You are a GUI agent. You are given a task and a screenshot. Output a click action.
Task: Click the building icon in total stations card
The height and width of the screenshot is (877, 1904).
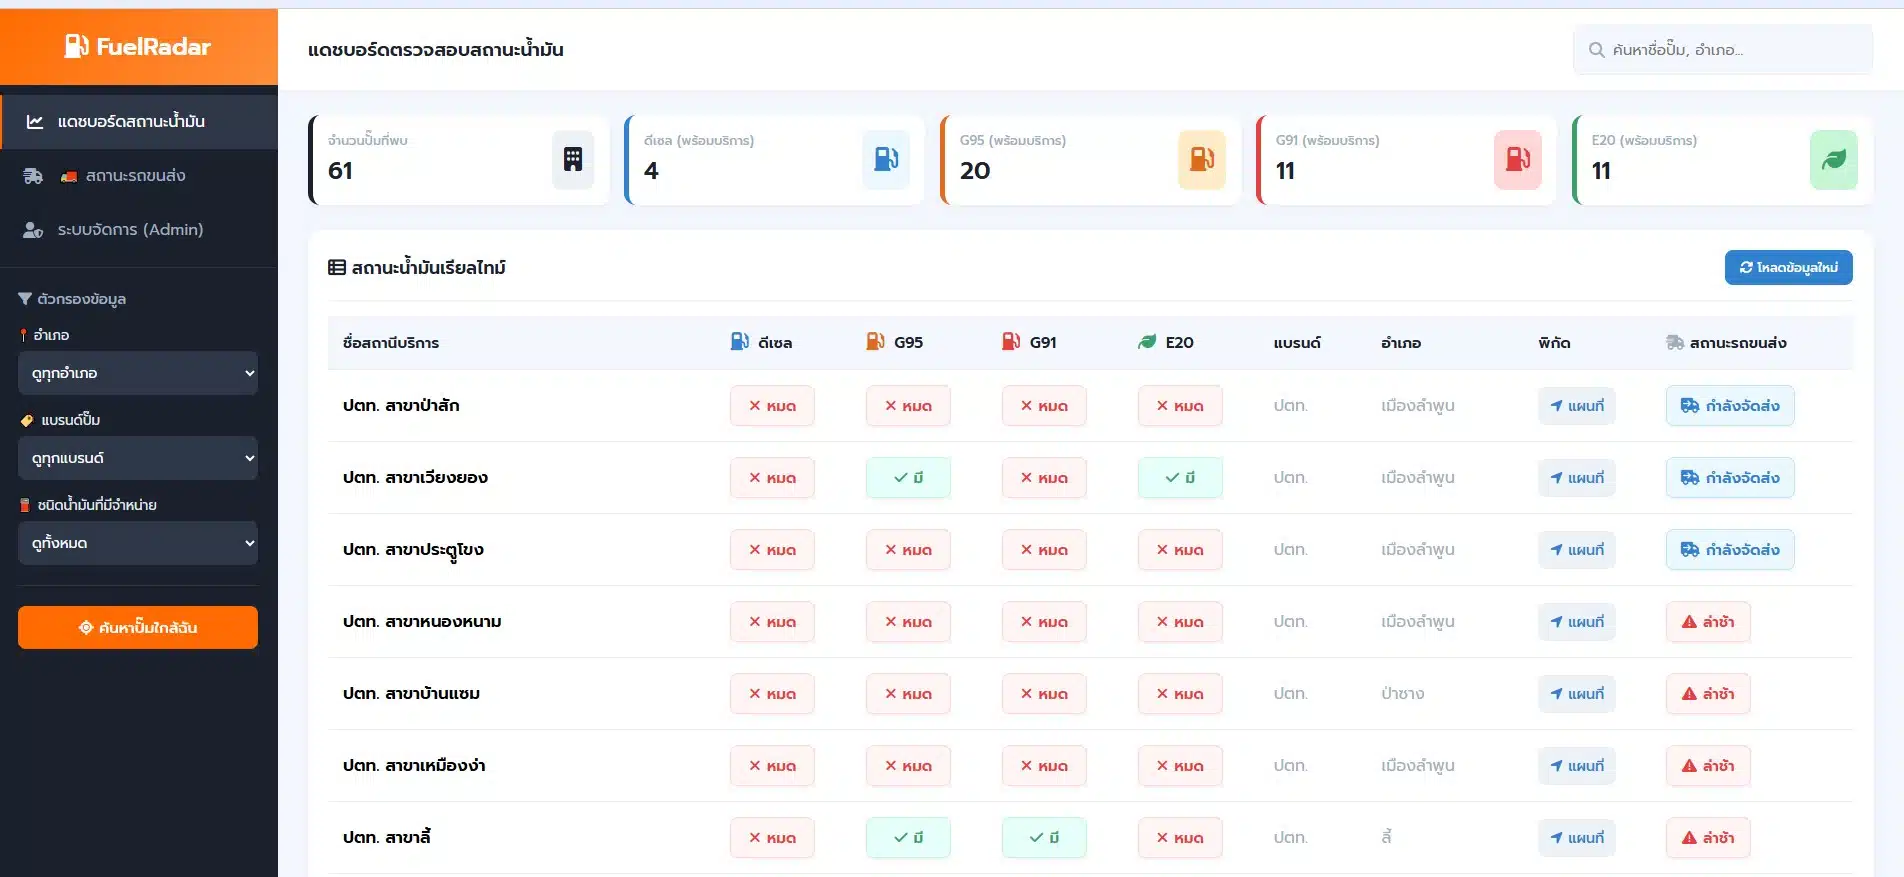[573, 159]
